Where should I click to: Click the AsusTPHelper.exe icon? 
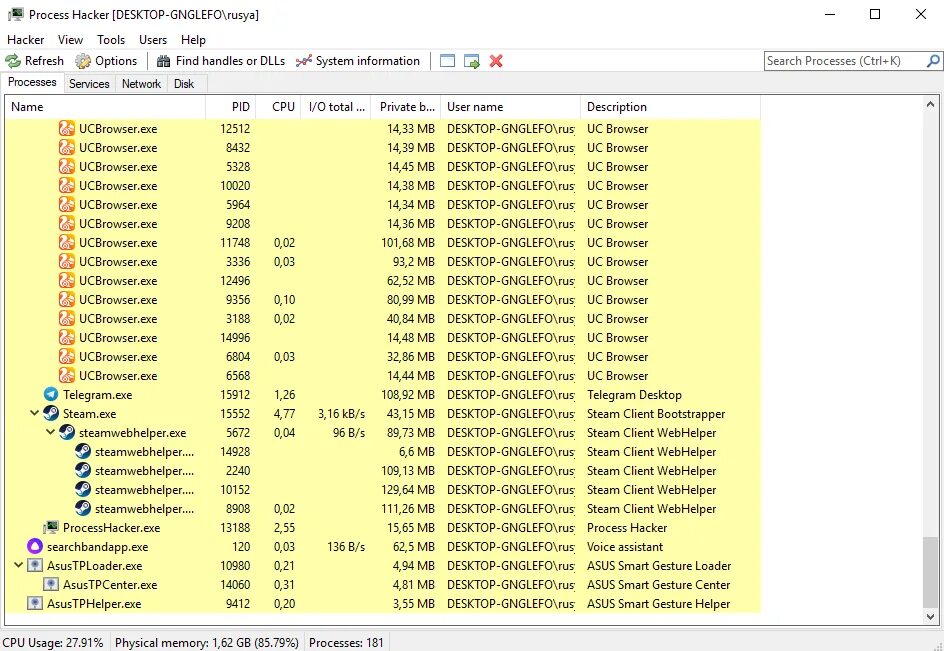35,603
